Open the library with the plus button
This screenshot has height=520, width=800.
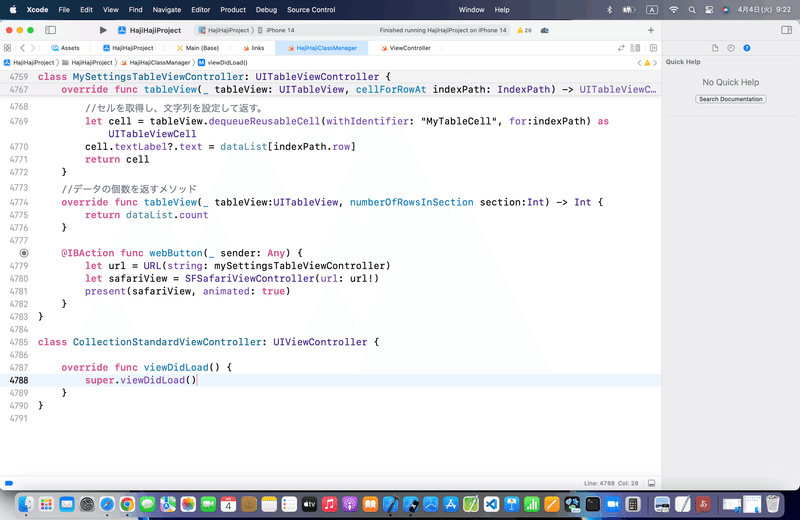651,30
